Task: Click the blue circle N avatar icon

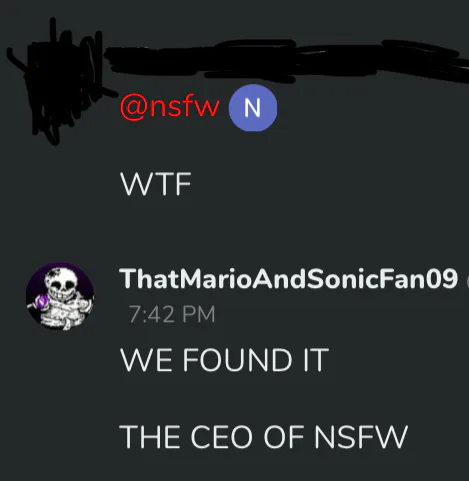Action: [253, 108]
